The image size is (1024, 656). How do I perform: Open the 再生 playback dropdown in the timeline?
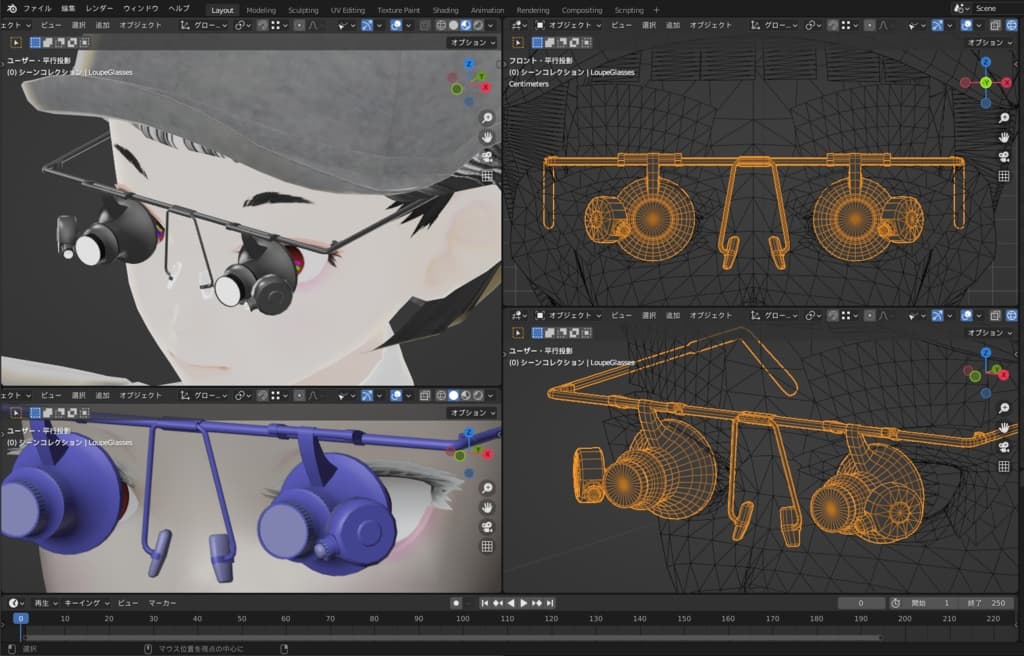coord(45,603)
